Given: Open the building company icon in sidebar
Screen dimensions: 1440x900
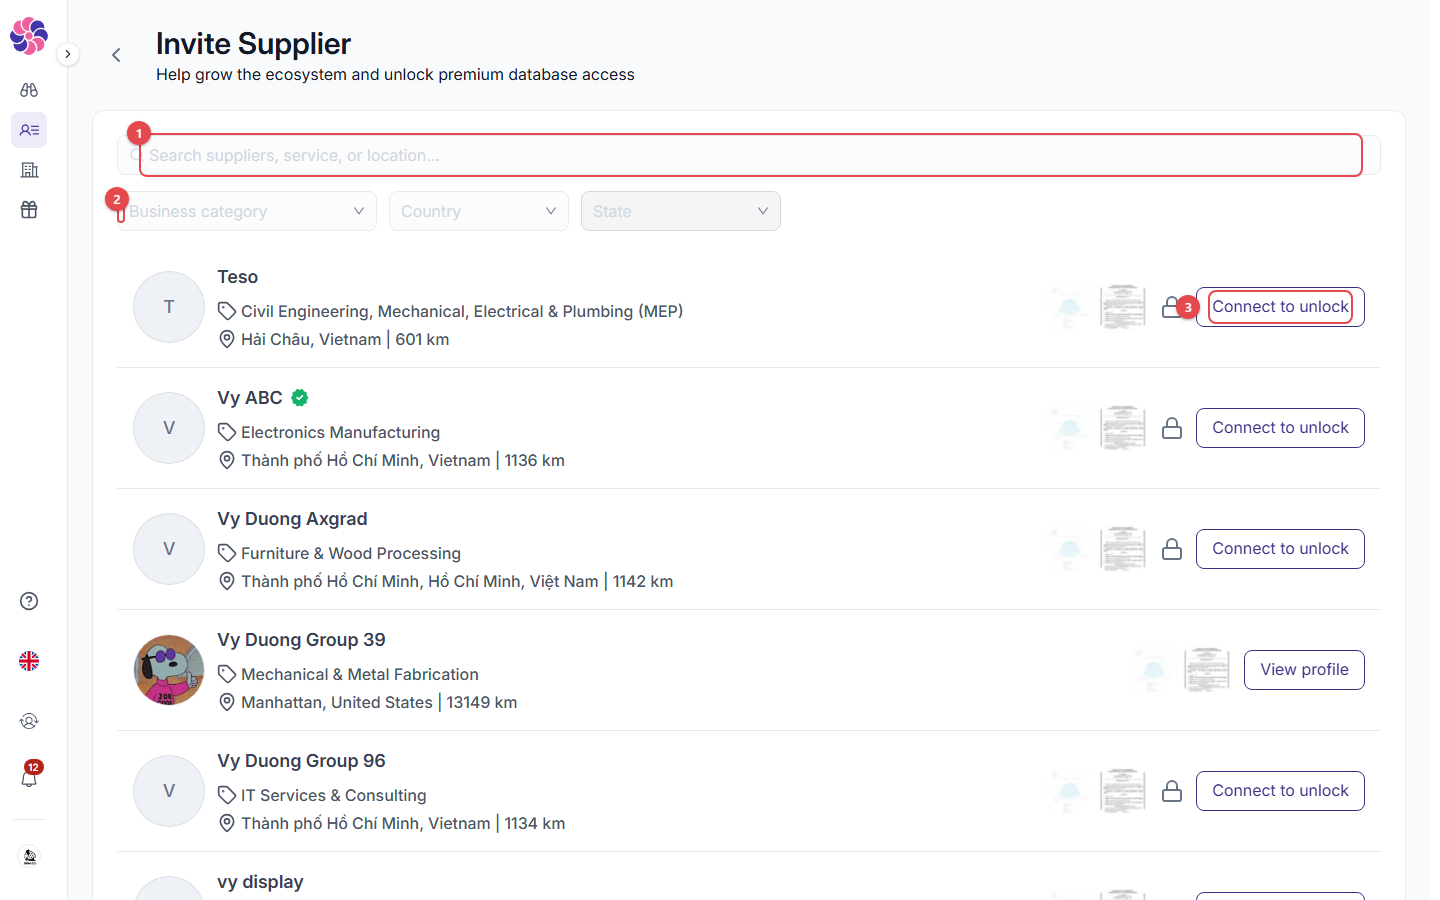Looking at the screenshot, I should [29, 170].
